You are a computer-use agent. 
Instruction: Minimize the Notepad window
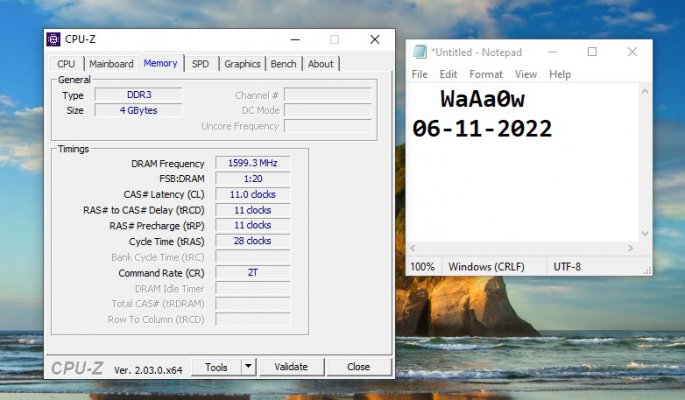(x=552, y=52)
